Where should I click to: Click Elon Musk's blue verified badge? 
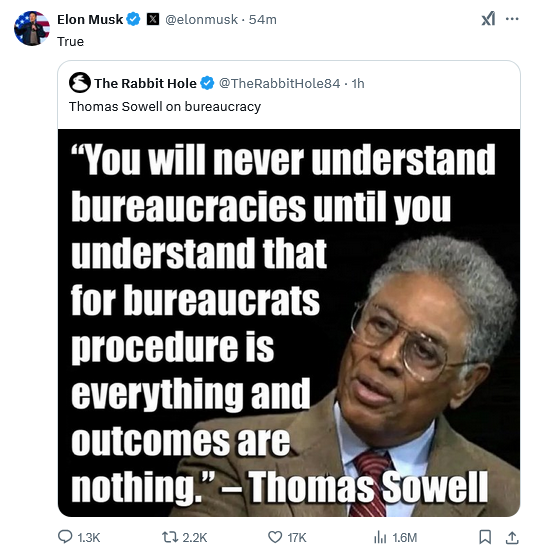click(x=134, y=19)
